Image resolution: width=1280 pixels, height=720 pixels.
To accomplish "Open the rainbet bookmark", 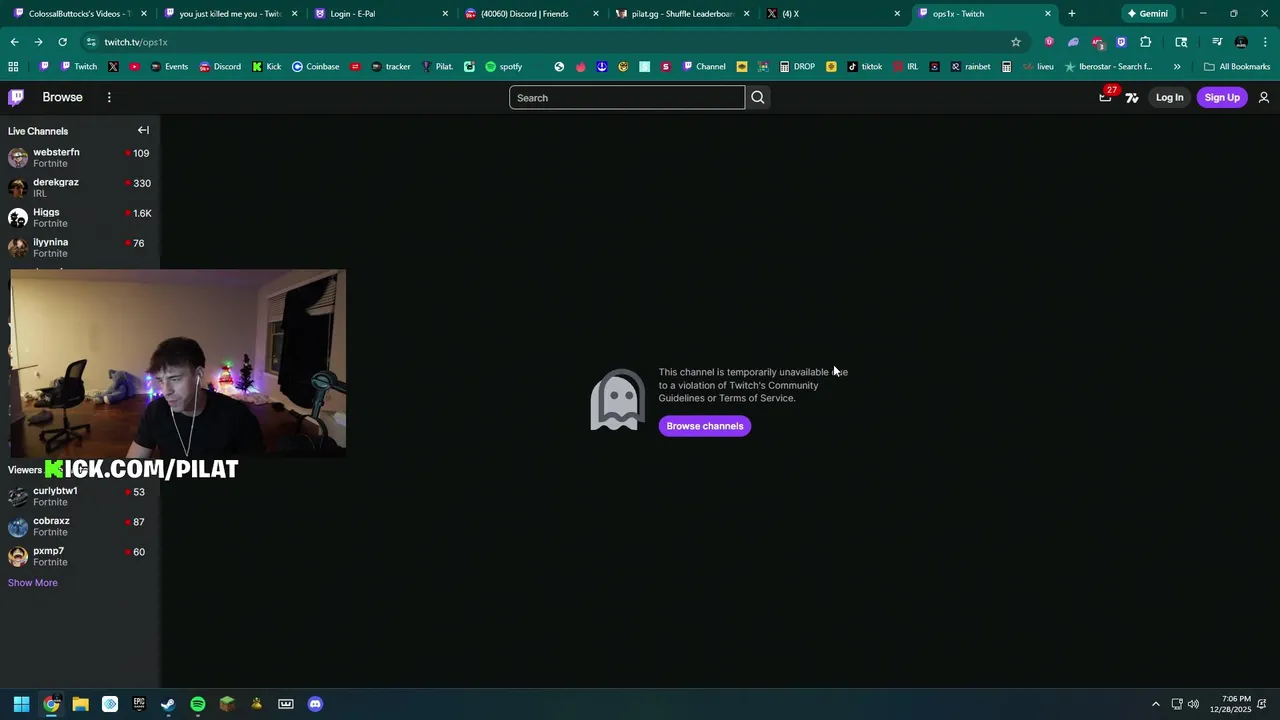I will tap(970, 66).
